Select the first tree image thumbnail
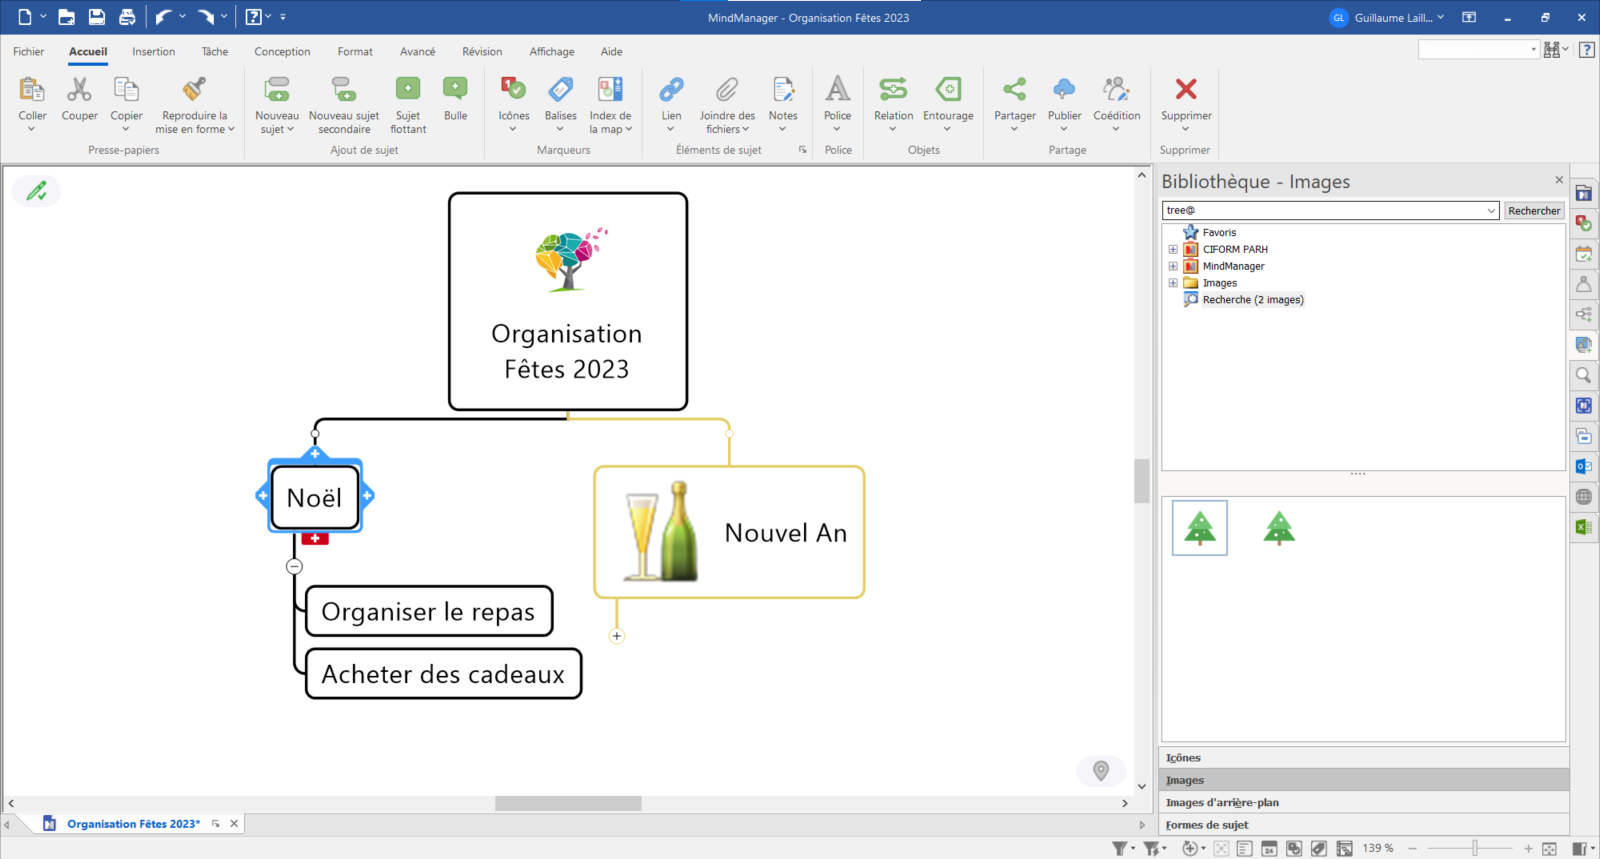Viewport: 1600px width, 859px height. pos(1199,528)
